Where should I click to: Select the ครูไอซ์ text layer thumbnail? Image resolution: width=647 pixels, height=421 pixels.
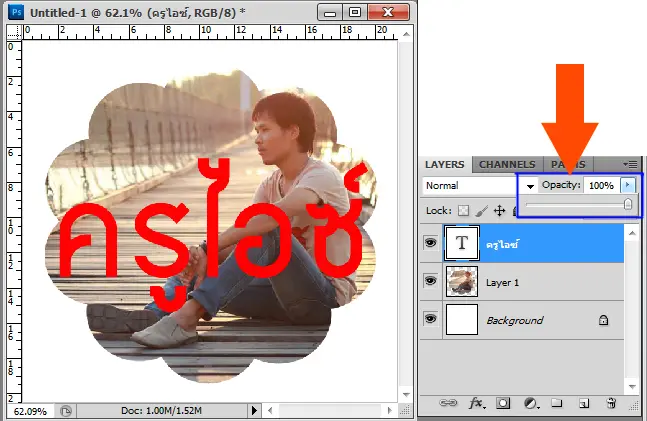462,243
